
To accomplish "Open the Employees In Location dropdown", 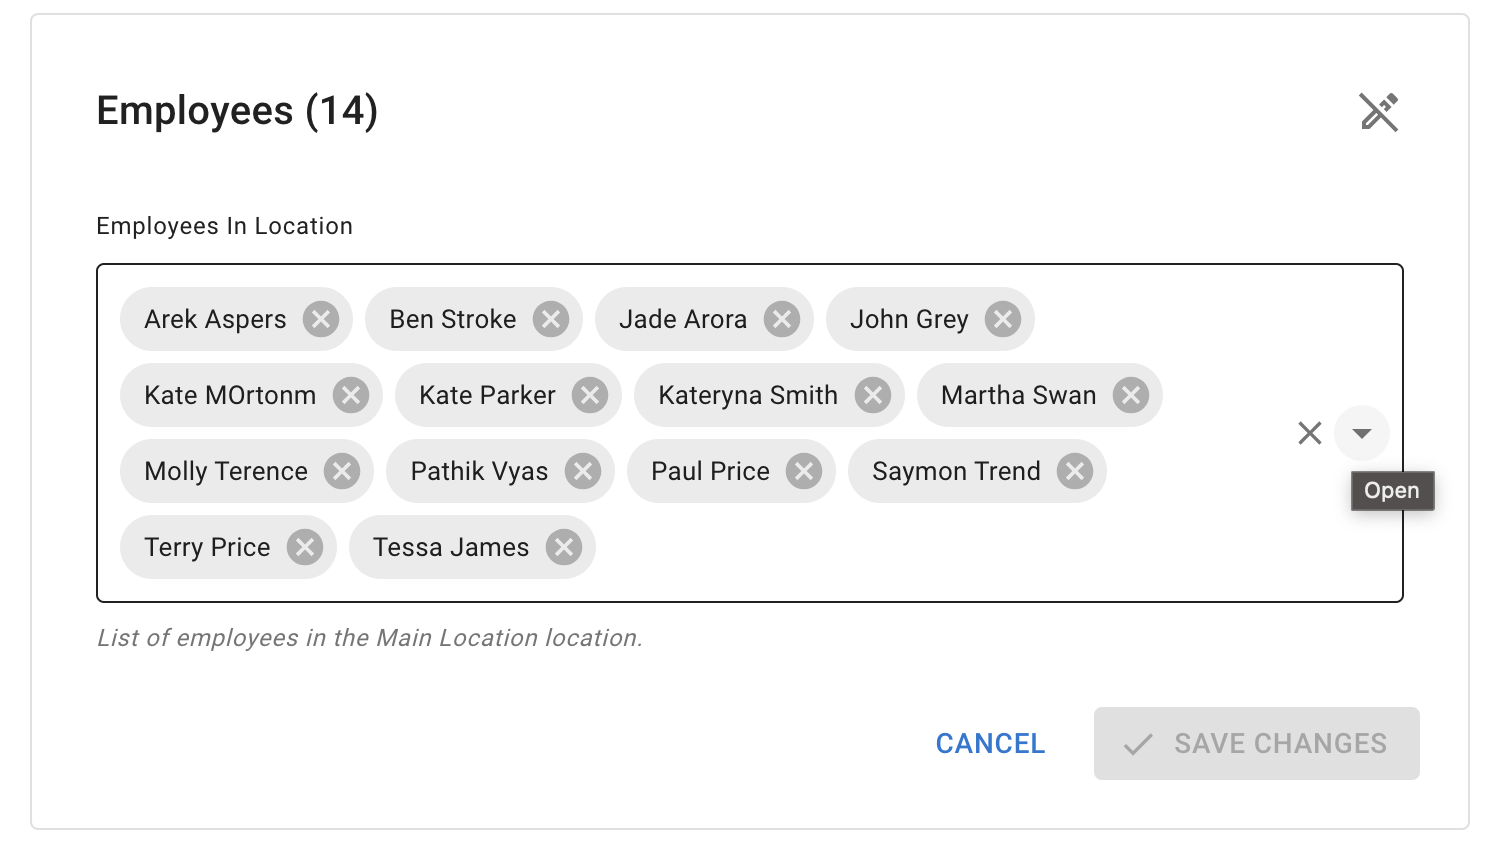I will point(1362,433).
